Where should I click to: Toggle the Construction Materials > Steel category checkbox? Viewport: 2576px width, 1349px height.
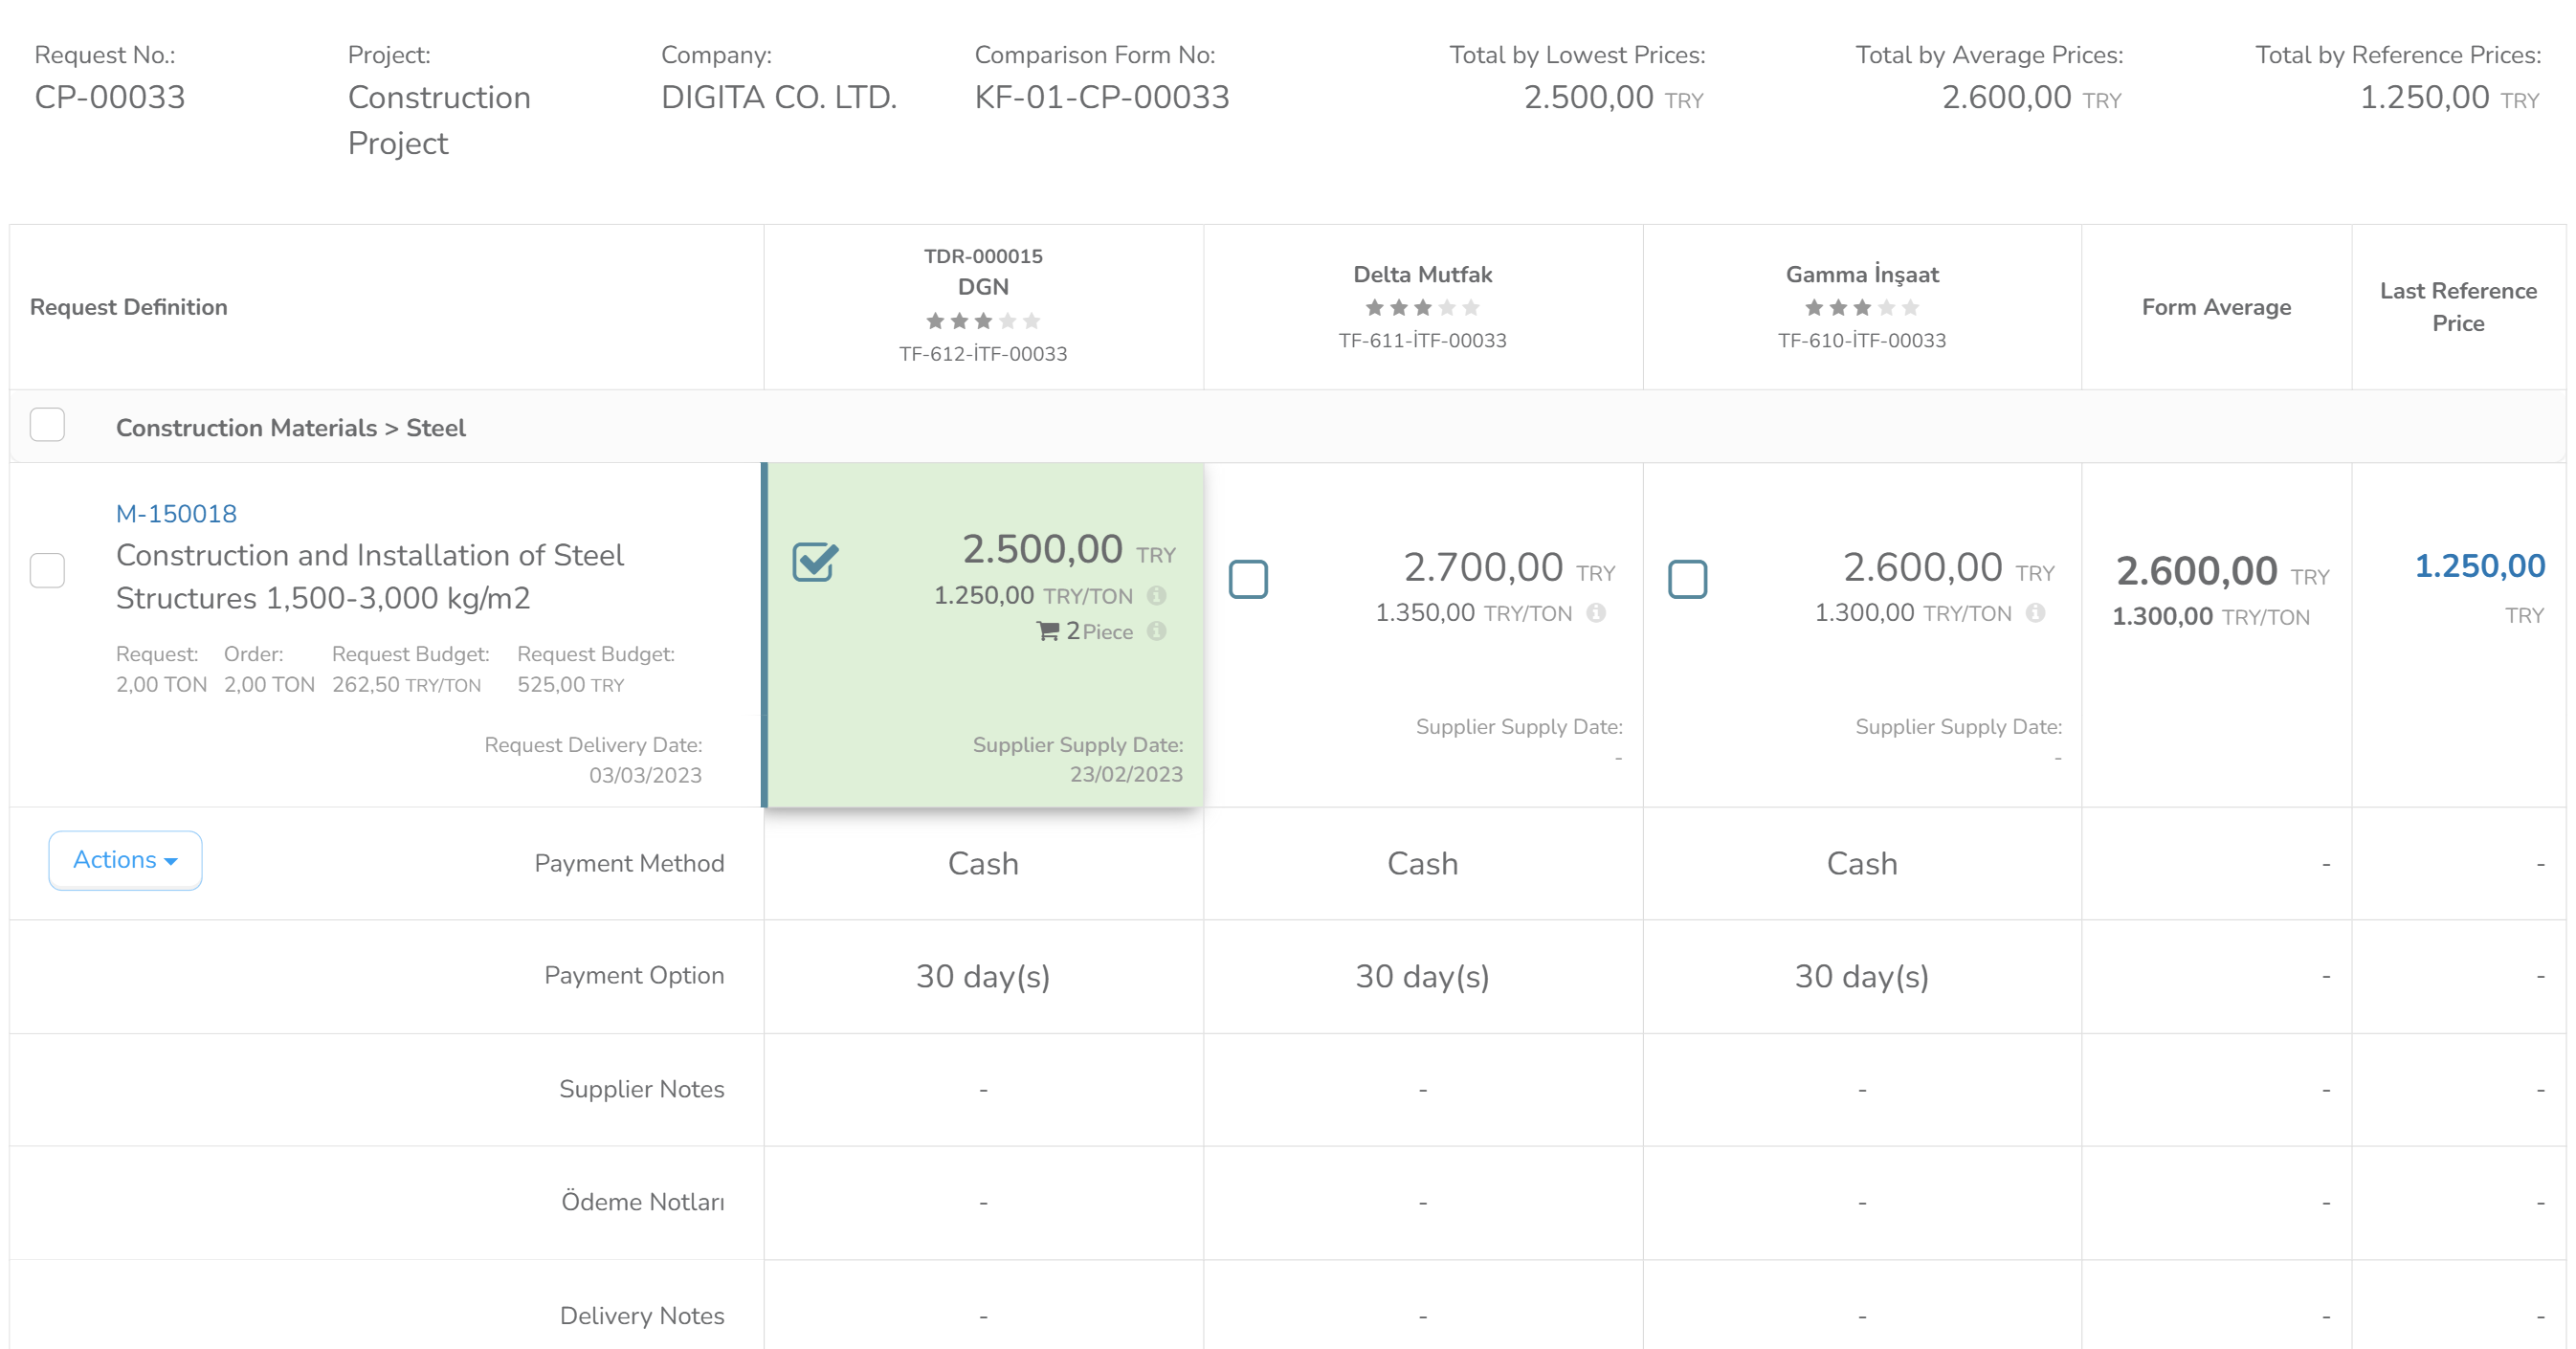pyautogui.click(x=47, y=425)
